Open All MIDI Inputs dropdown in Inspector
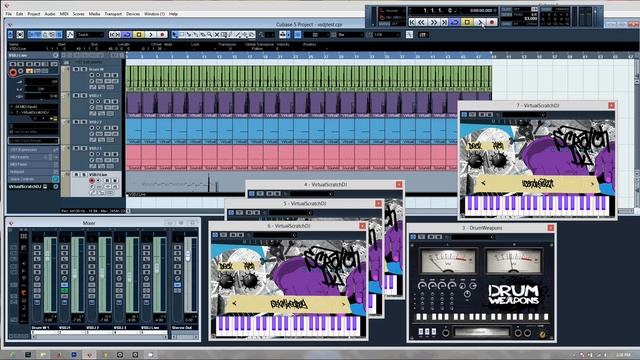This screenshot has height=360, width=640. [x=33, y=107]
